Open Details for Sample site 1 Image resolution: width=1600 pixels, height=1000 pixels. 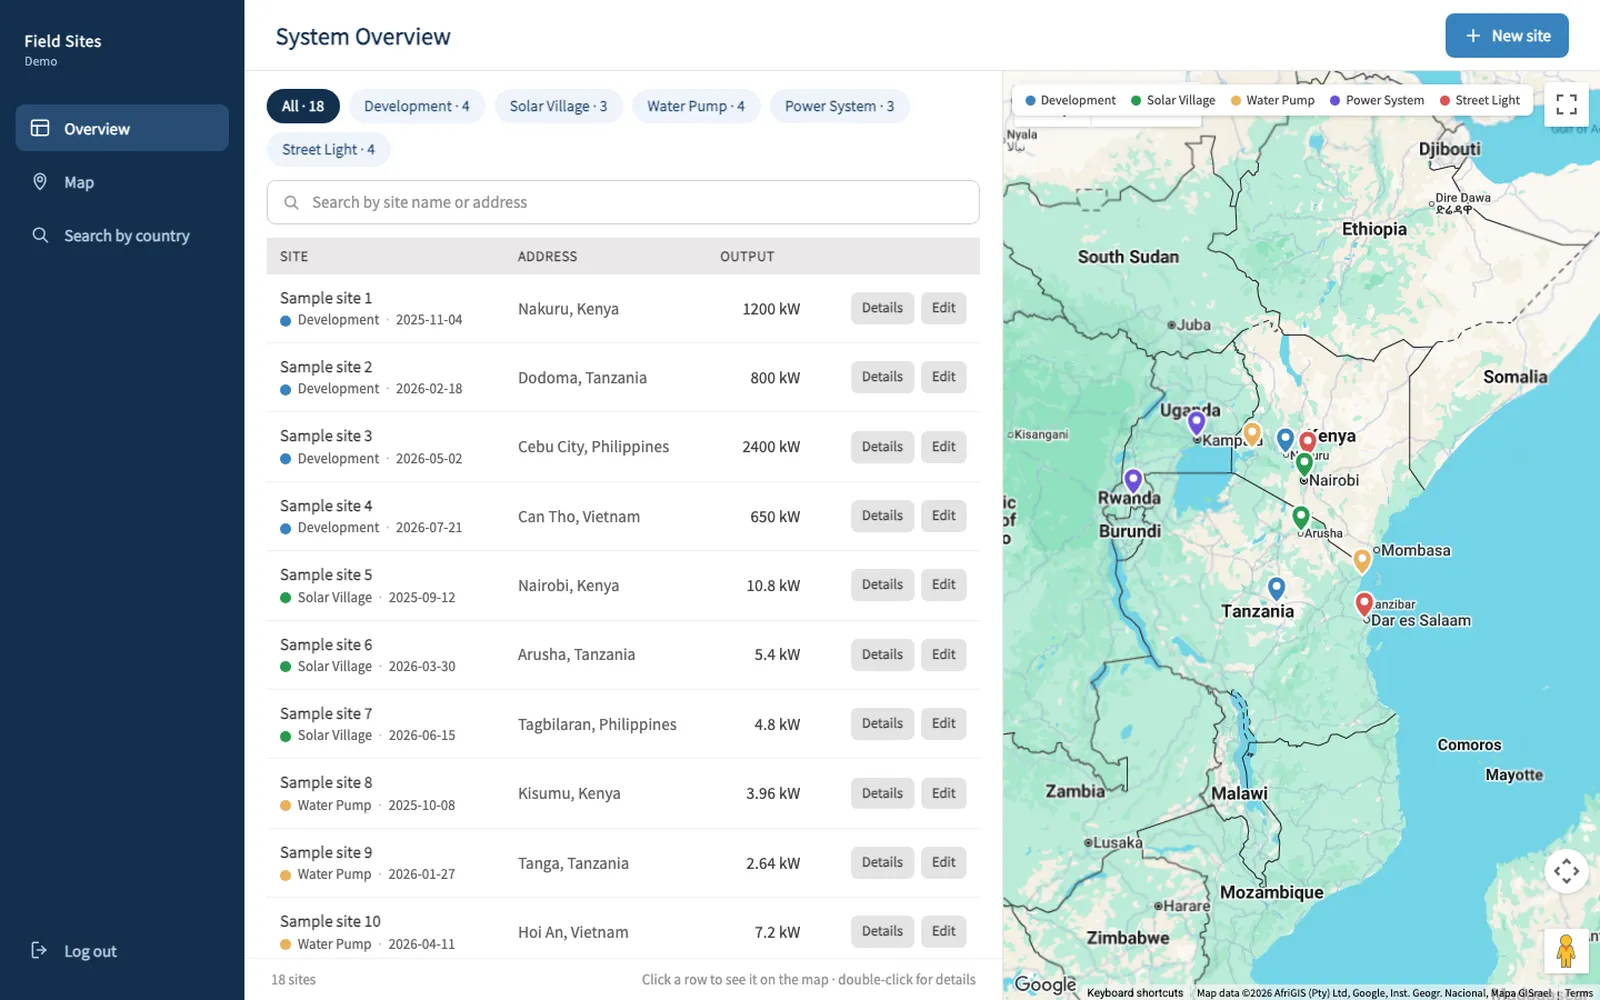pos(882,308)
